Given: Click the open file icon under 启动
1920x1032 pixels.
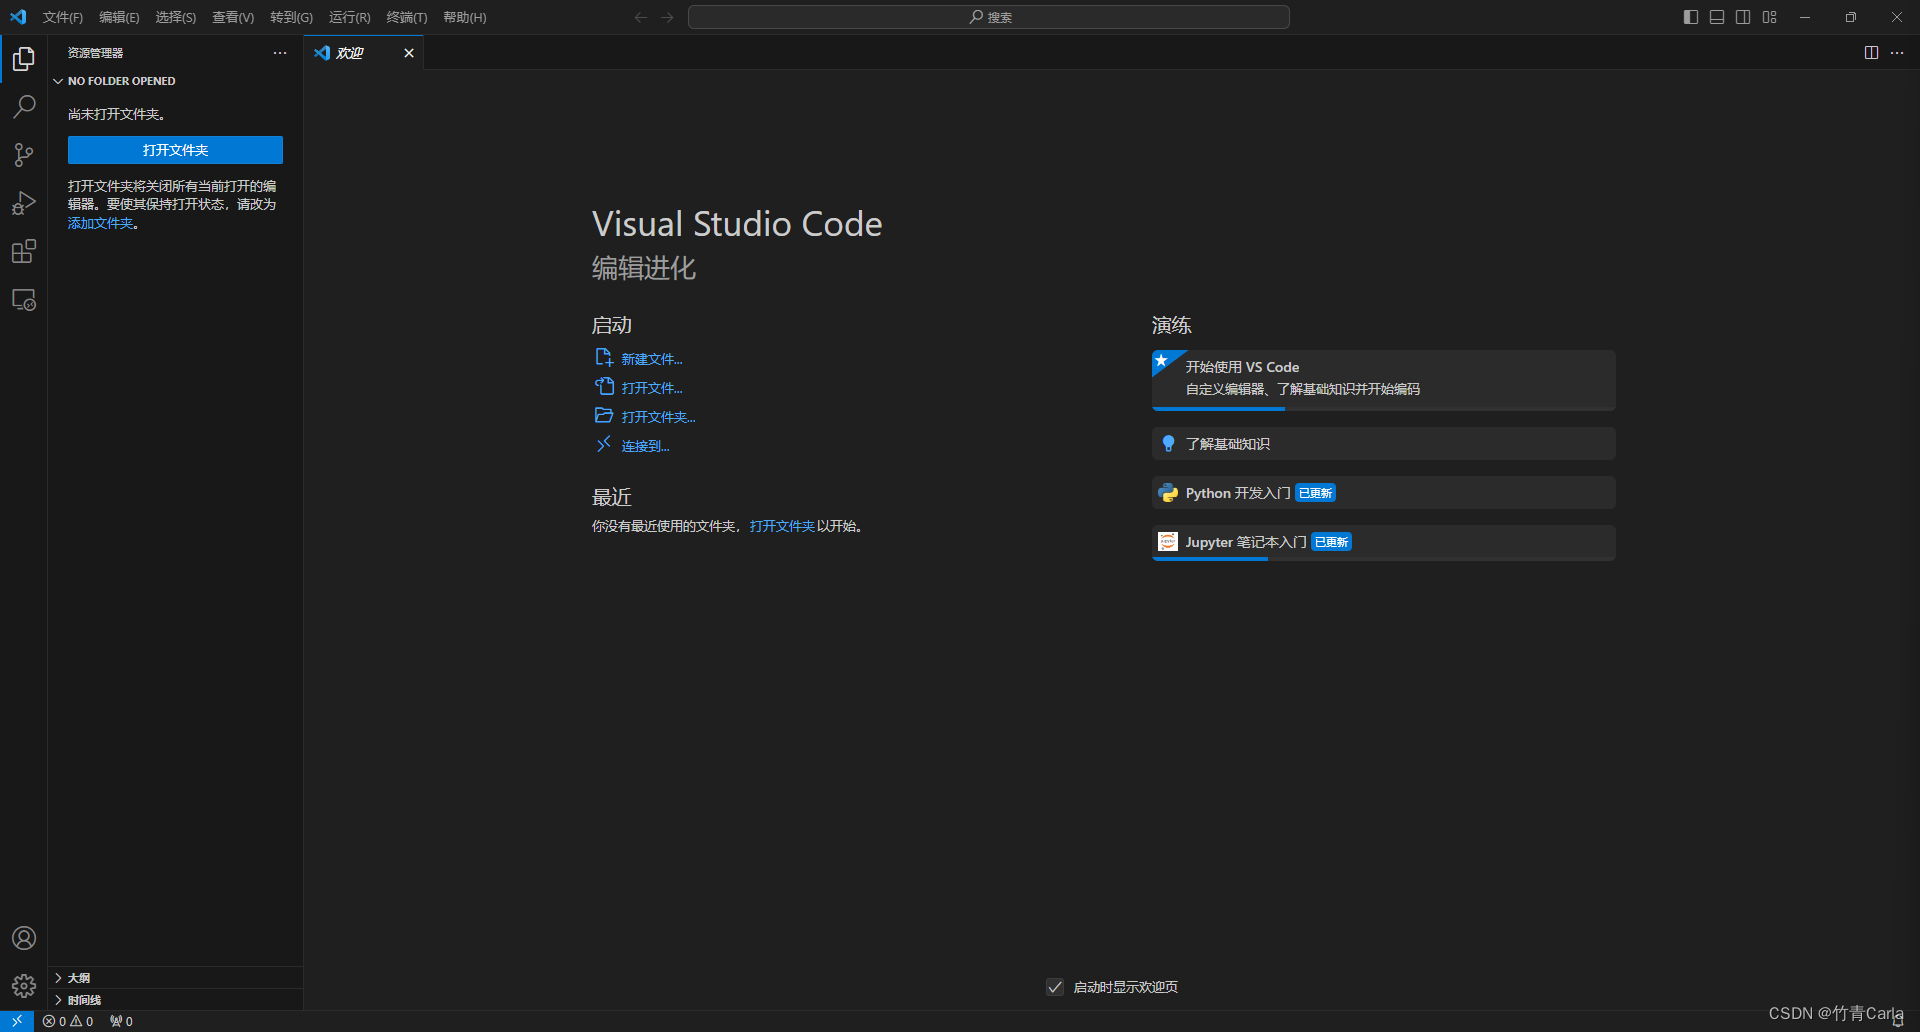Looking at the screenshot, I should click(604, 387).
